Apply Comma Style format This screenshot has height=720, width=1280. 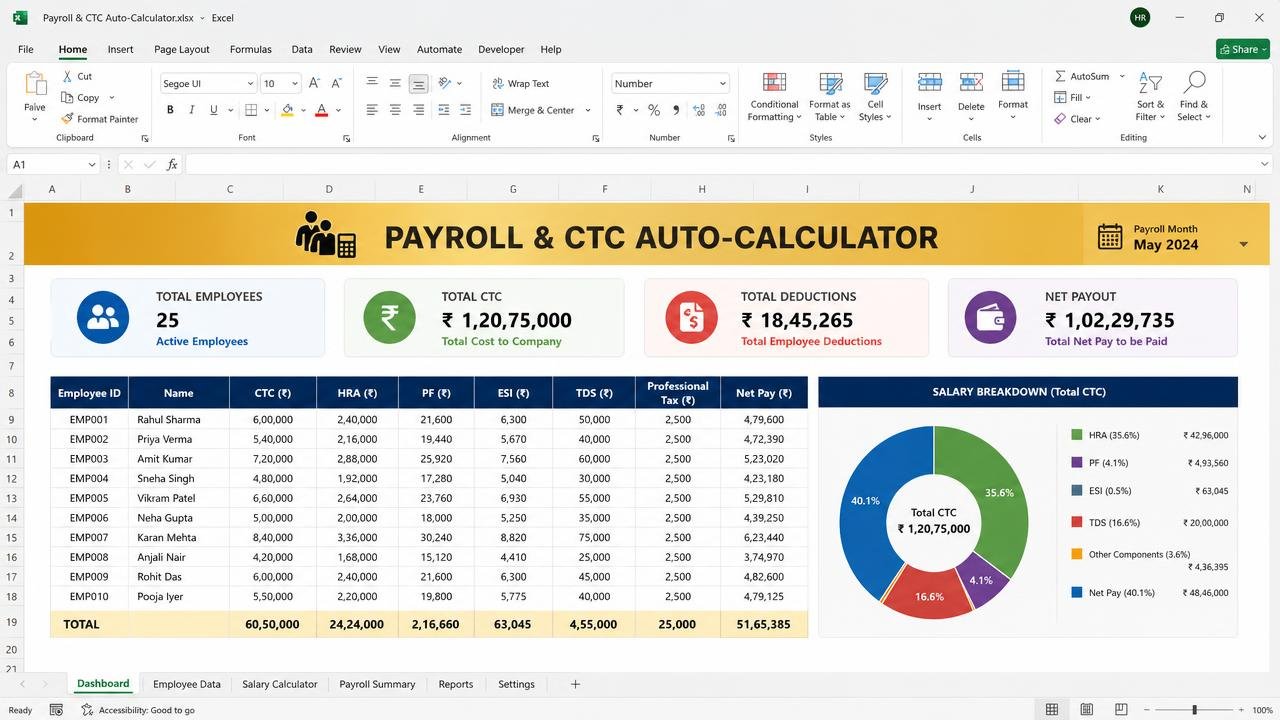coord(677,110)
